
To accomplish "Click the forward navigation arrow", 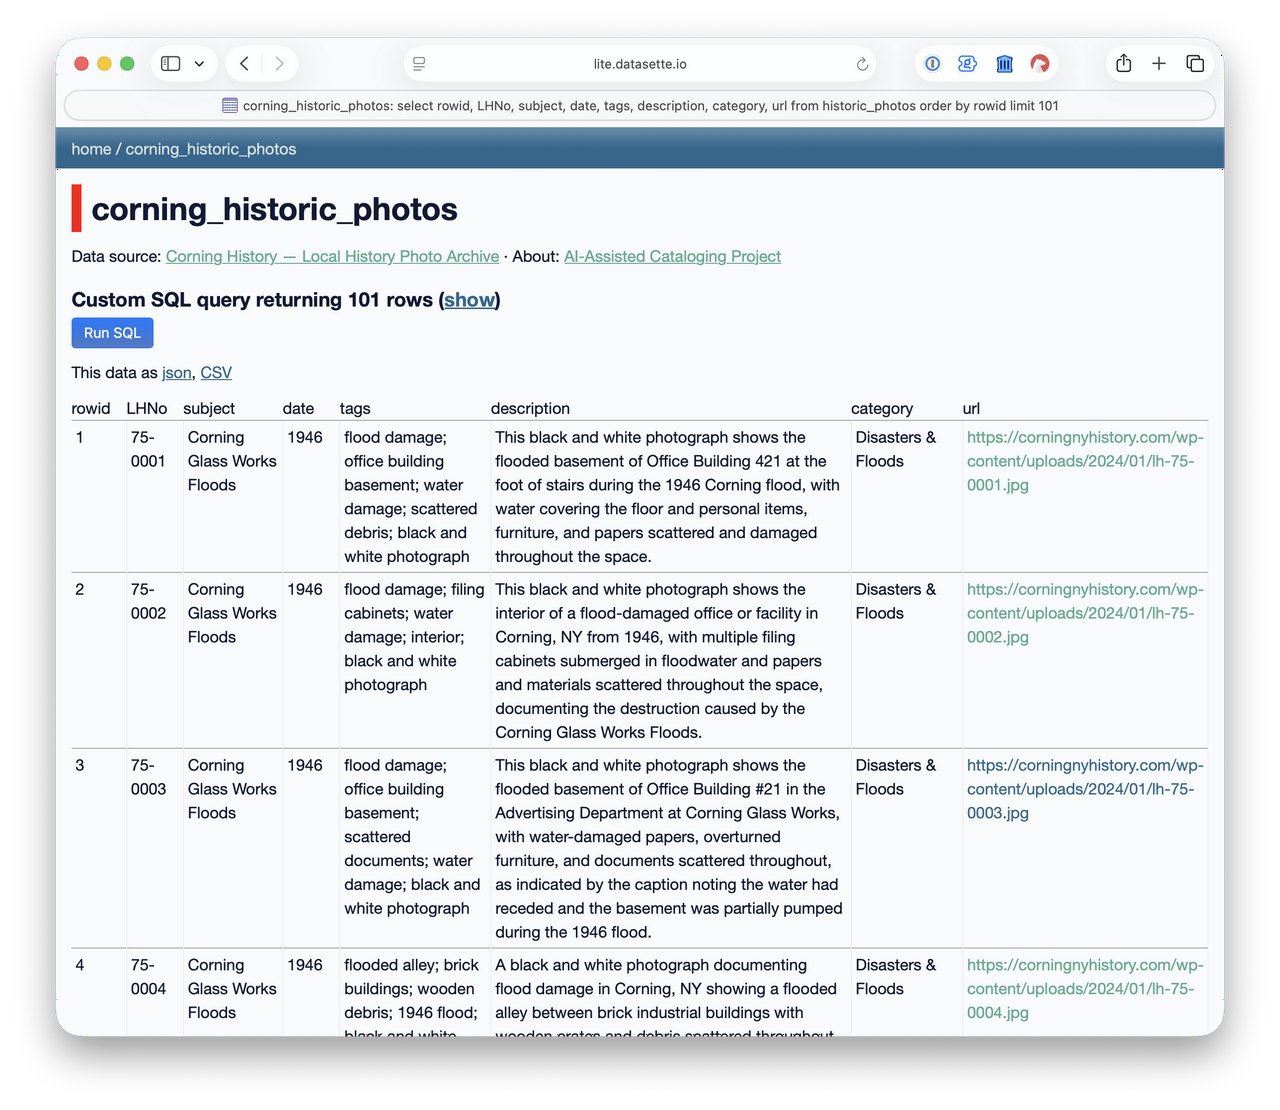I will pos(279,62).
